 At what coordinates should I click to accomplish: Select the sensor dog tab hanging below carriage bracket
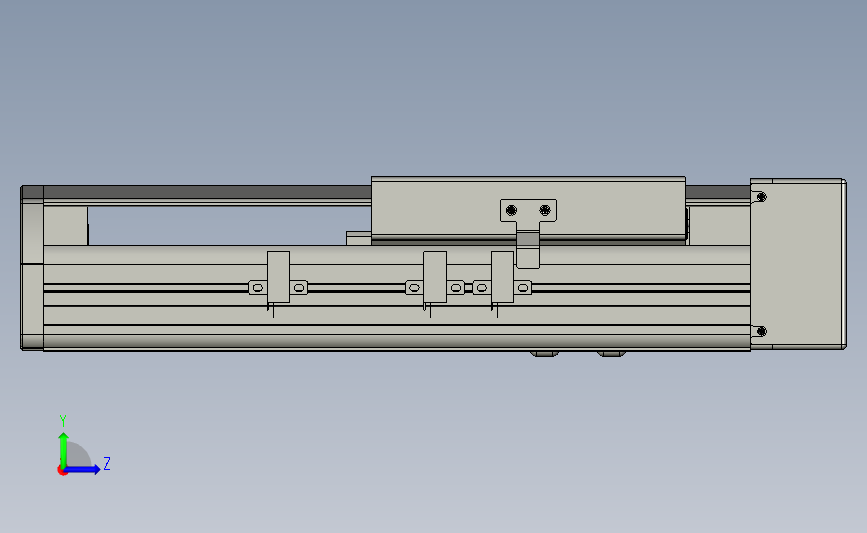[x=528, y=249]
